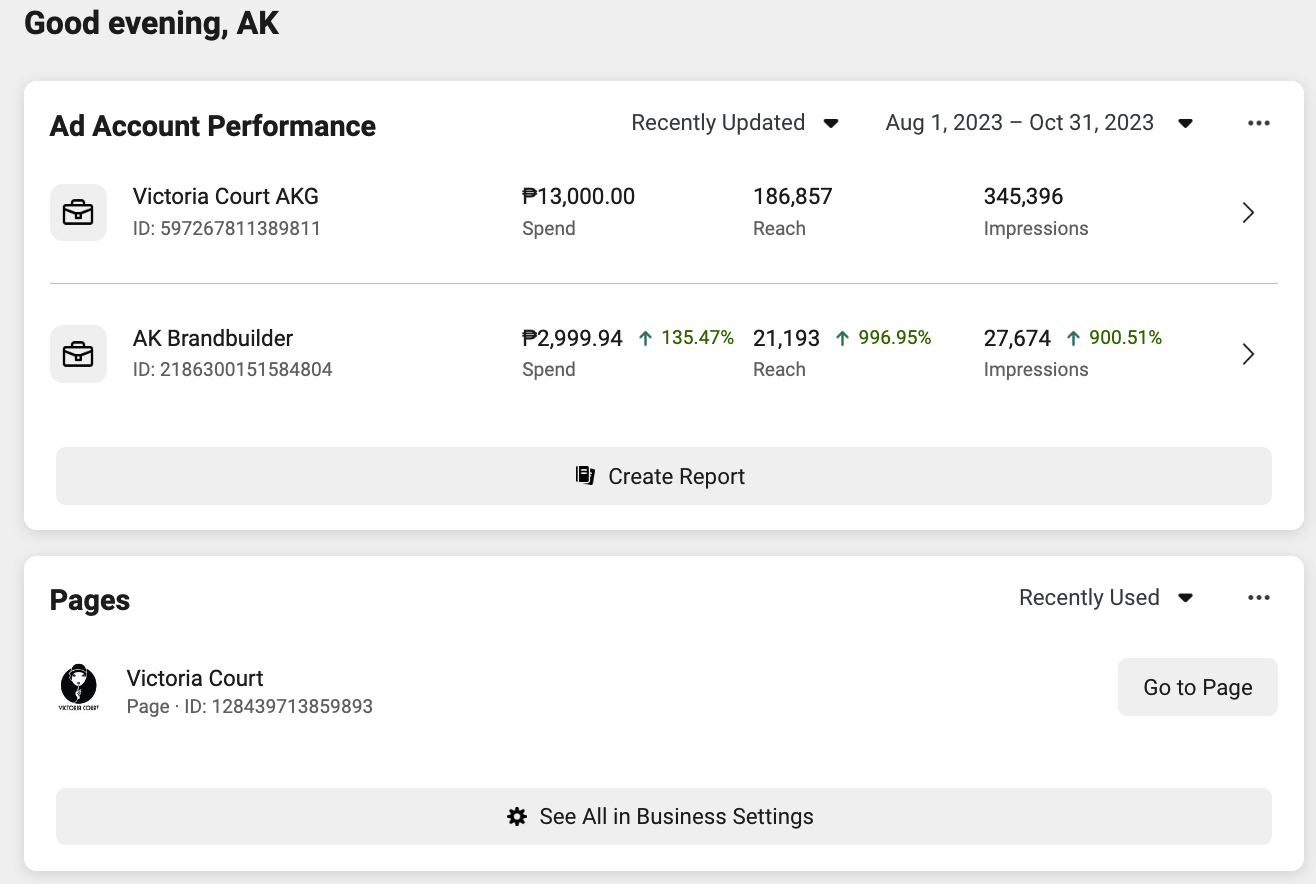
Task: Open the Recently Used pages dropdown
Action: (x=1107, y=598)
